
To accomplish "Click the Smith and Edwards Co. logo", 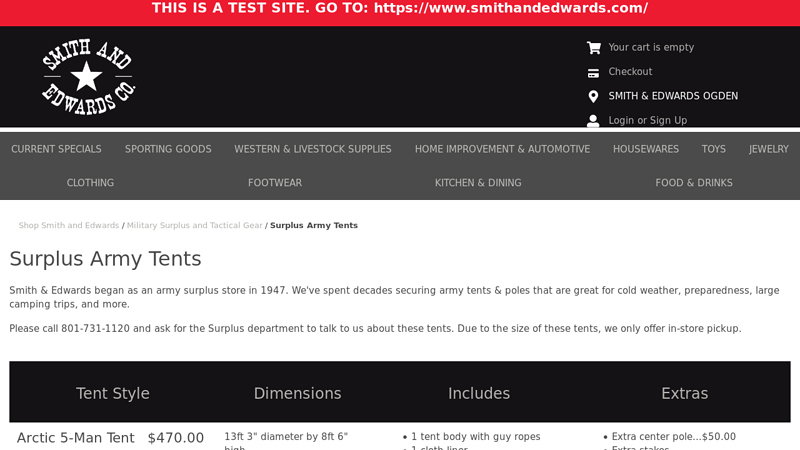I will [x=88, y=77].
